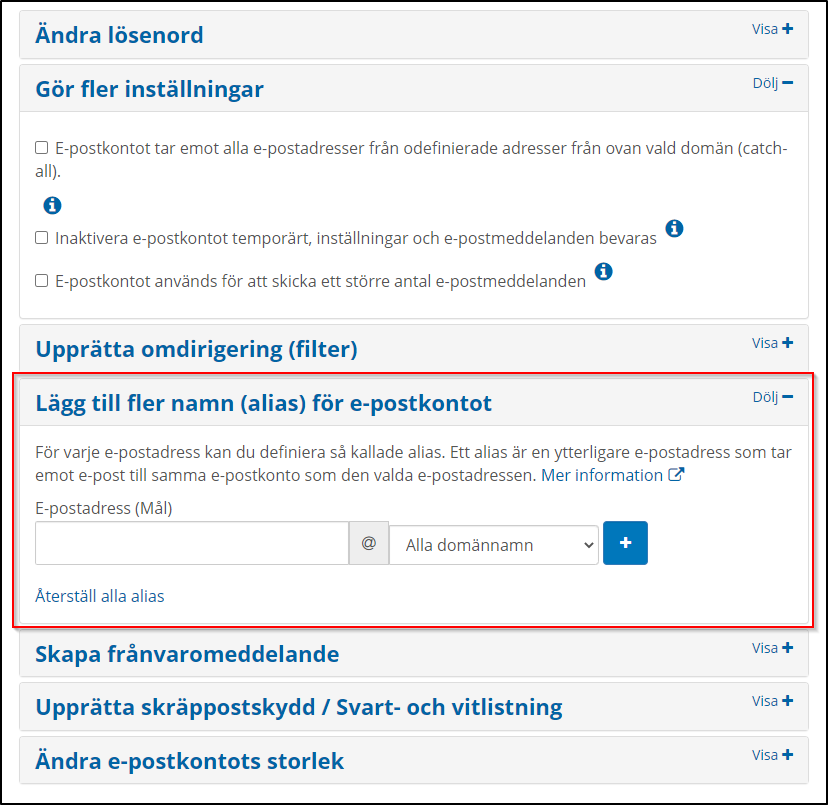The image size is (828, 805).
Task: Tick the större antal e-postmeddelanden checkbox
Action: tap(42, 281)
